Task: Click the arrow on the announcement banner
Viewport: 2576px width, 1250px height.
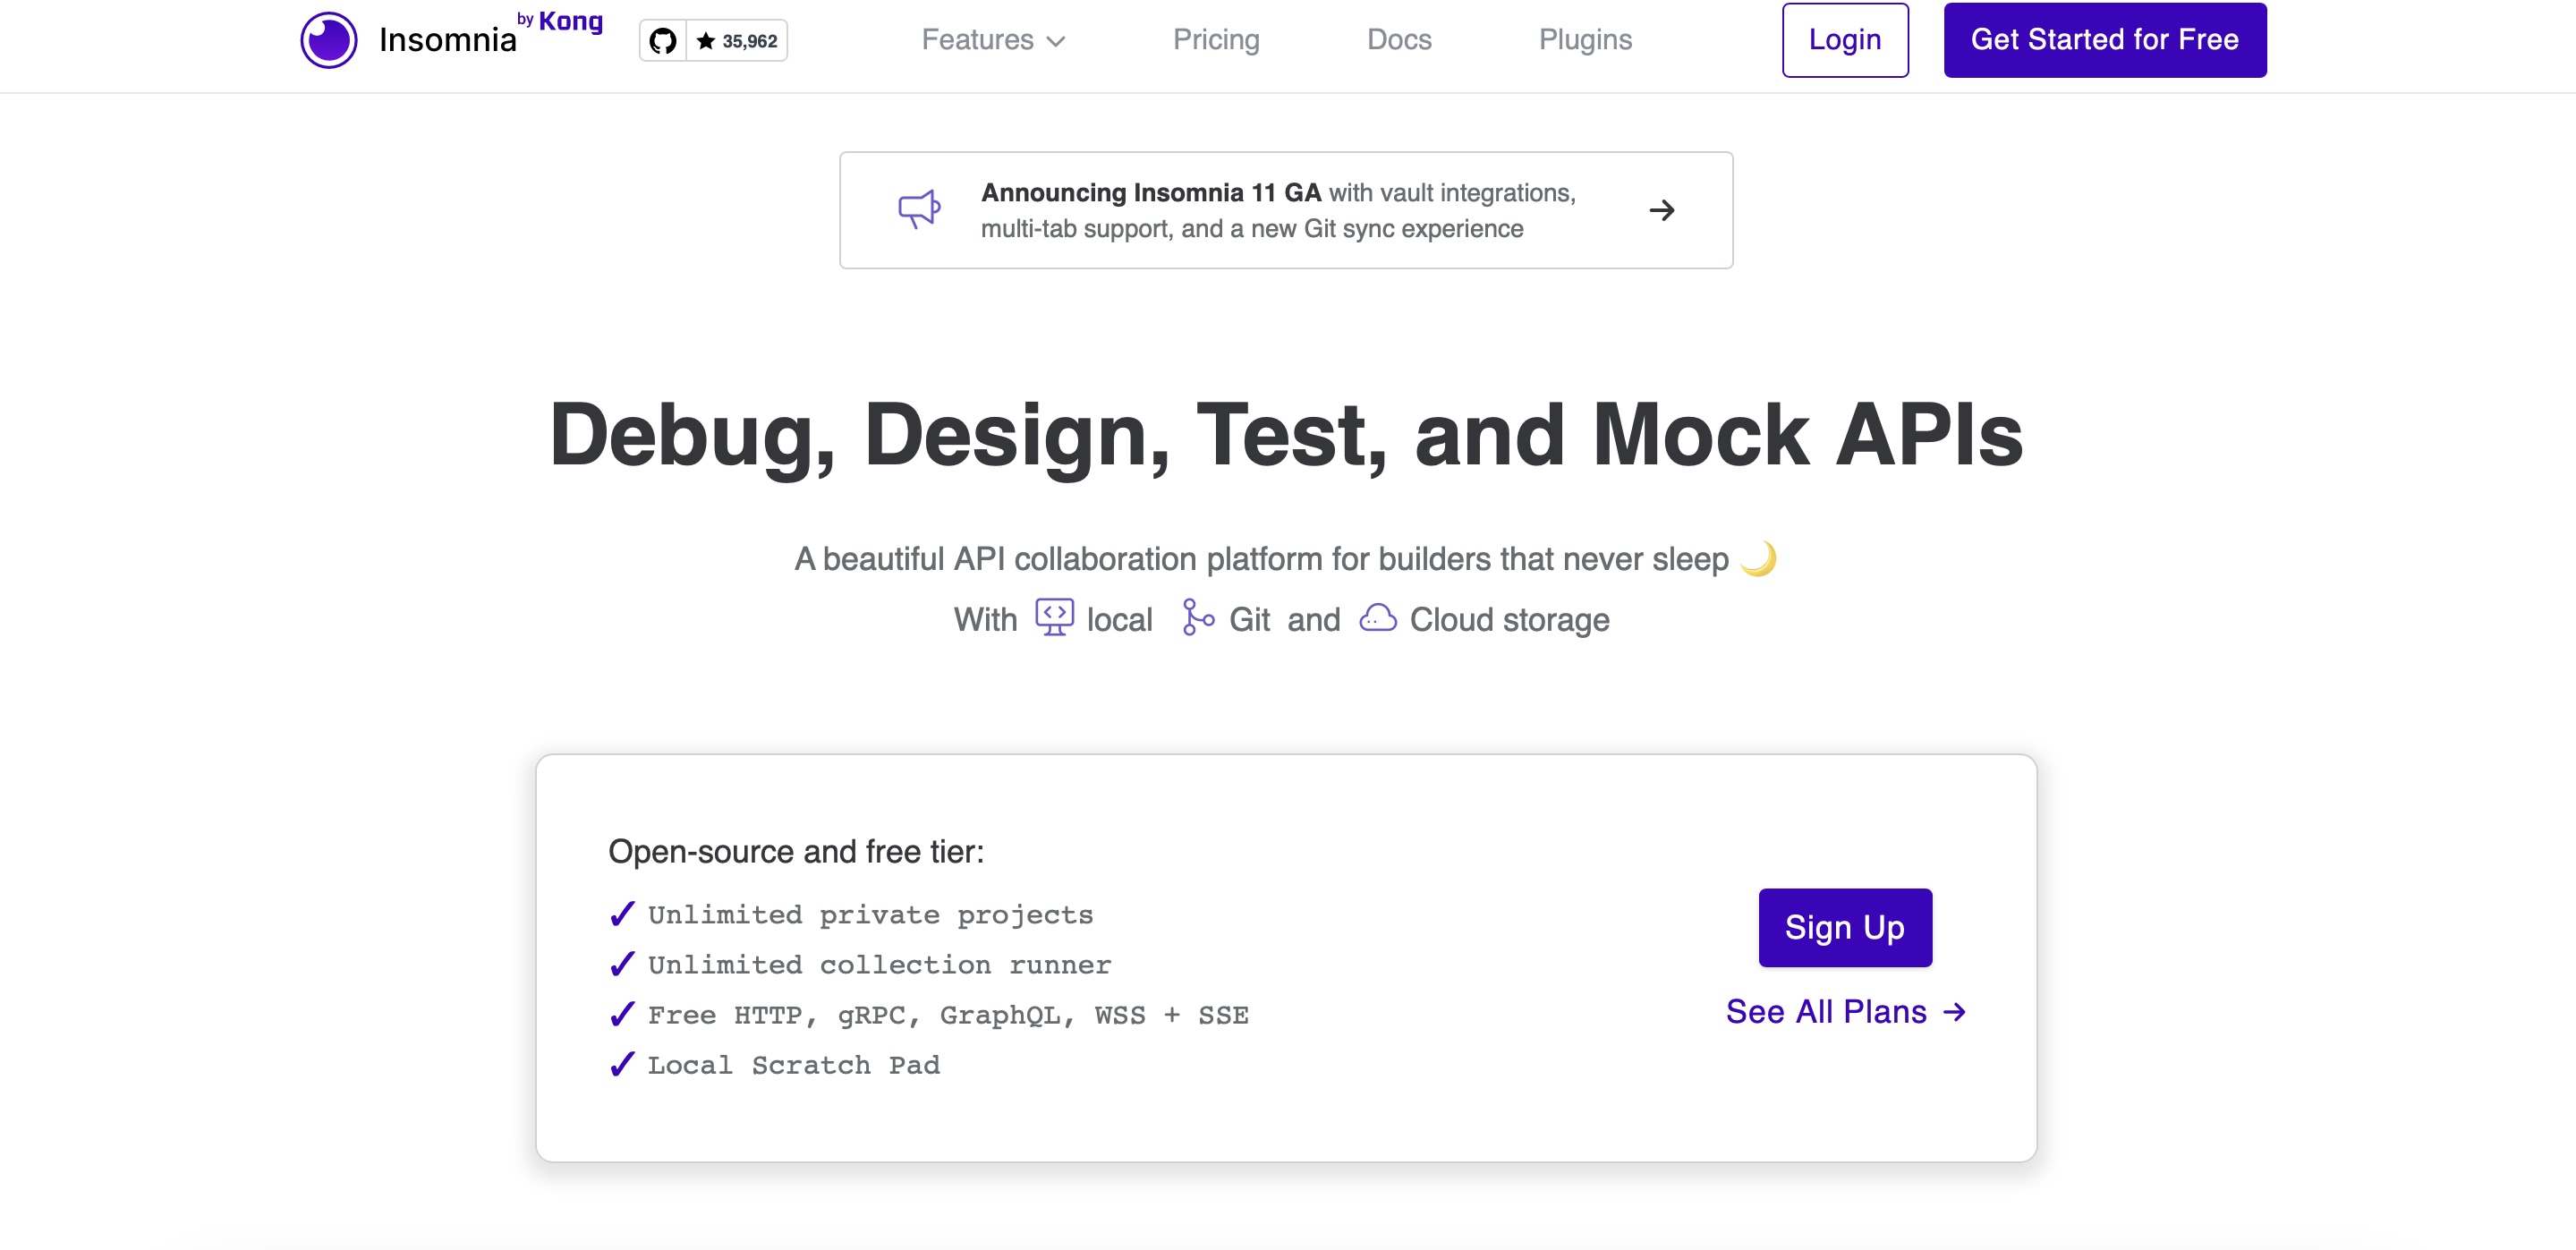Action: point(1661,210)
